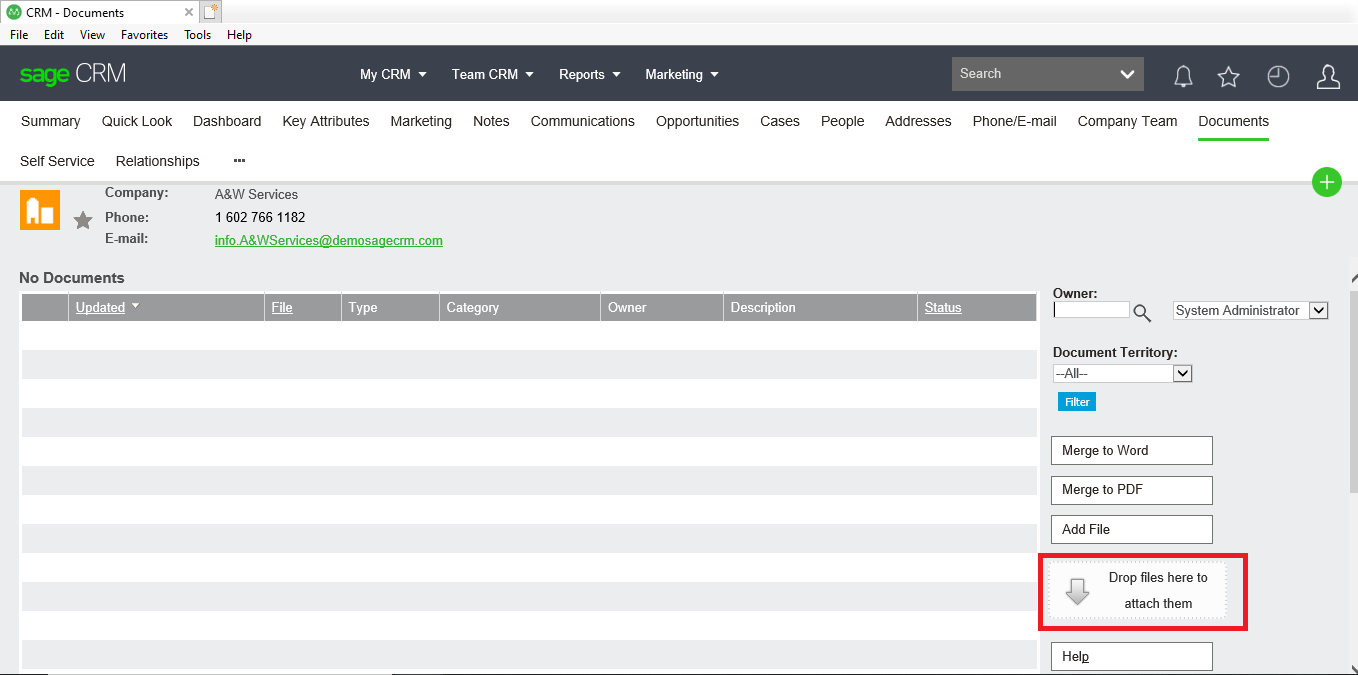Screen dimensions: 1358x675
Task: Switch to the Dashboard tab
Action: pos(227,121)
